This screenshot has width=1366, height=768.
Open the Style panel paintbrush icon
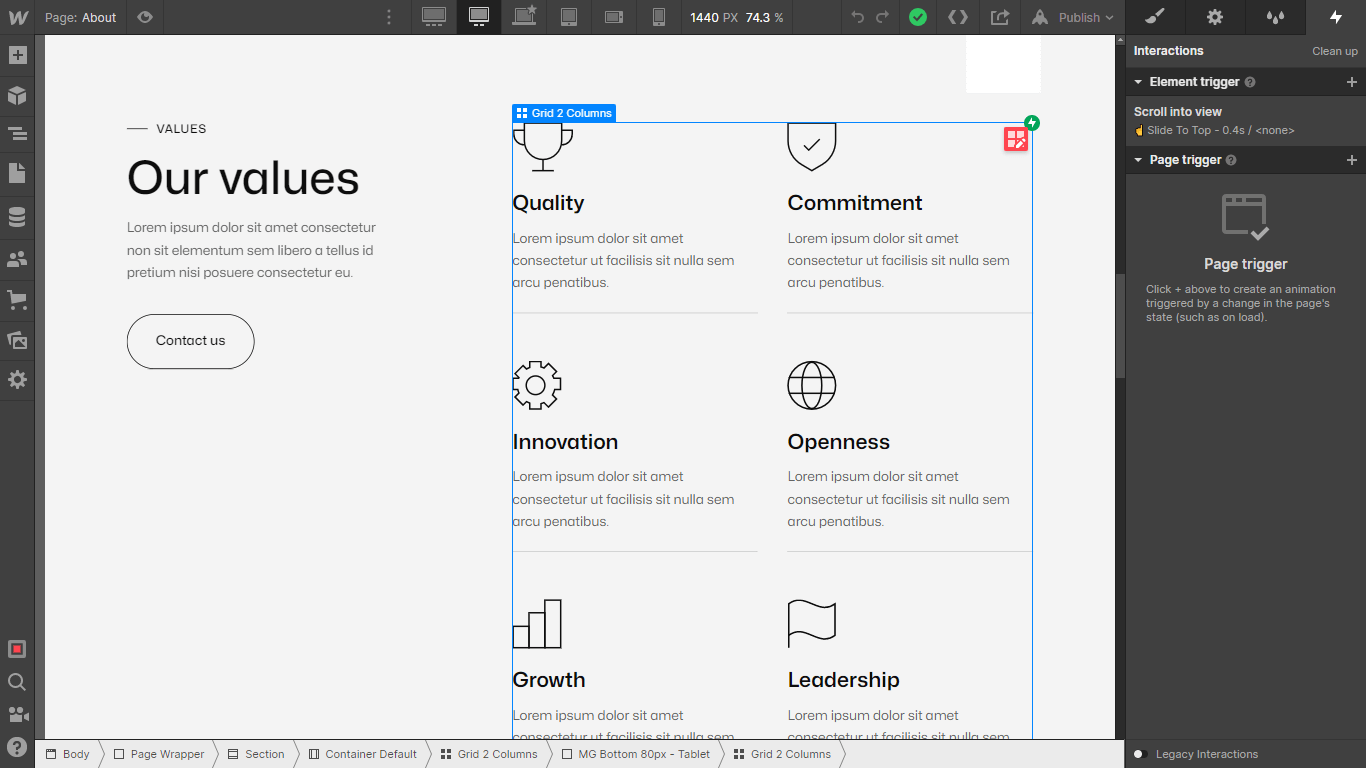pyautogui.click(x=1153, y=17)
